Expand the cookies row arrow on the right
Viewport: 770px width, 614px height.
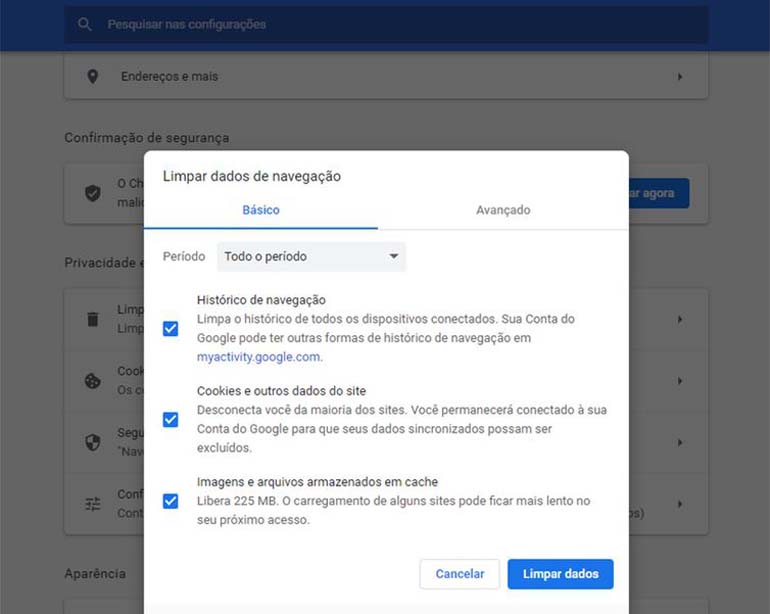680,381
